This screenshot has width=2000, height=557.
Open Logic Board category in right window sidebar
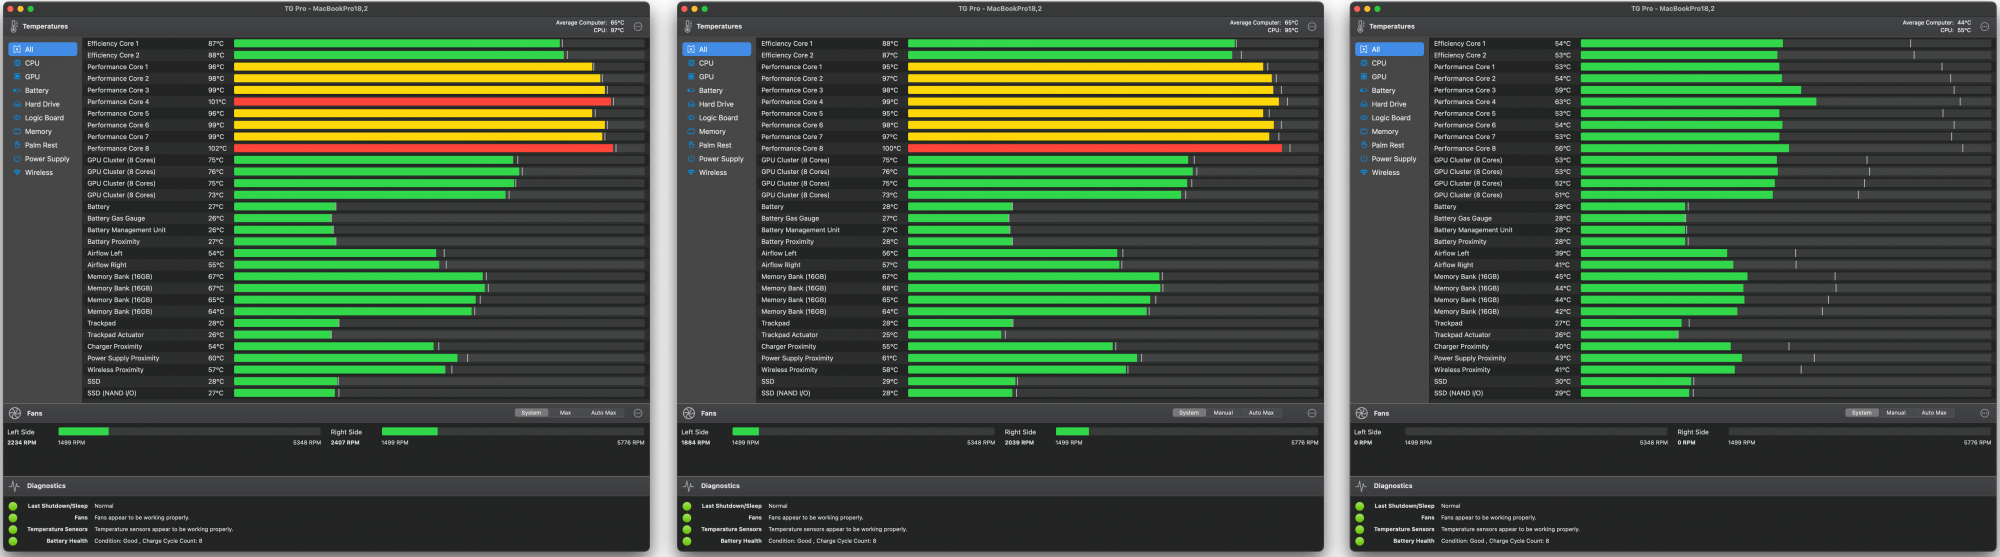[x=1389, y=118]
